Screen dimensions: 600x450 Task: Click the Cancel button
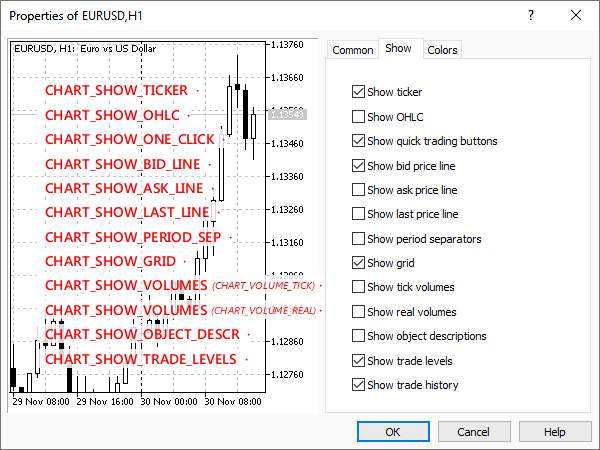(474, 432)
